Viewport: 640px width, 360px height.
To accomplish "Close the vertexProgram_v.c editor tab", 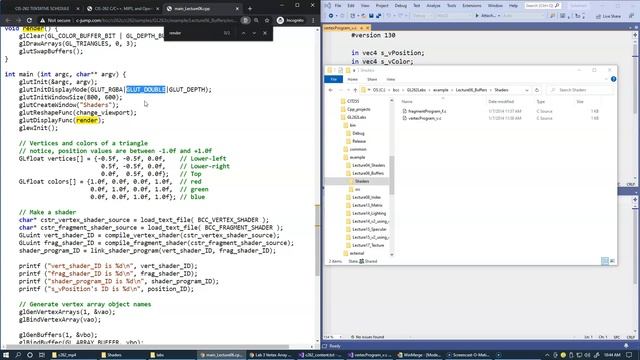I will (x=367, y=28).
